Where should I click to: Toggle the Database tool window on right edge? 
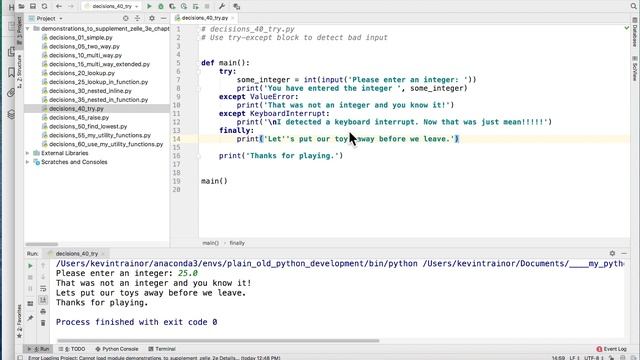click(x=635, y=33)
